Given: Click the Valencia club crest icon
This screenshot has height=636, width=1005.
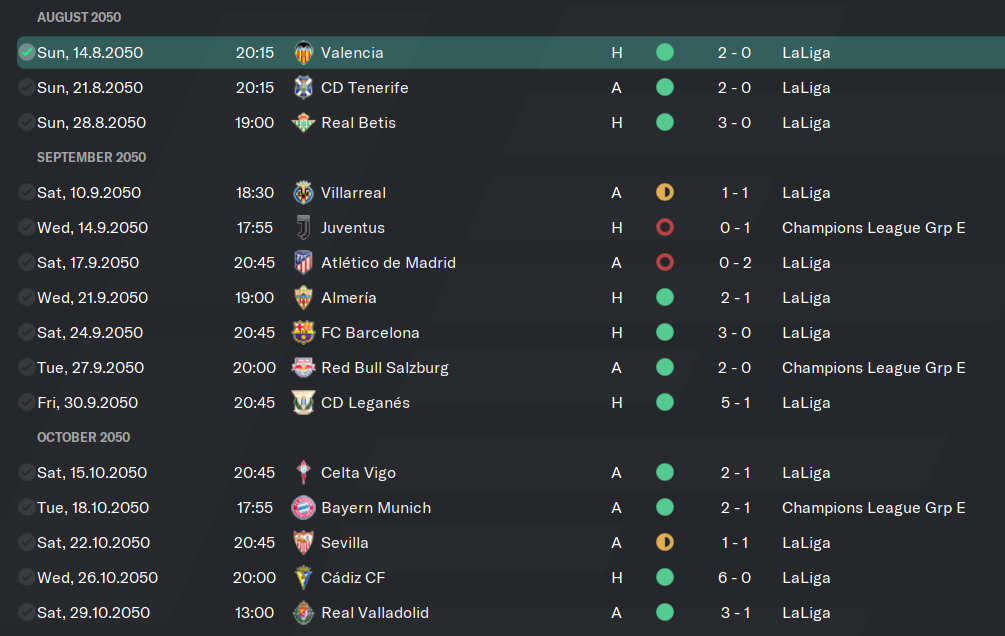Looking at the screenshot, I should point(303,53).
